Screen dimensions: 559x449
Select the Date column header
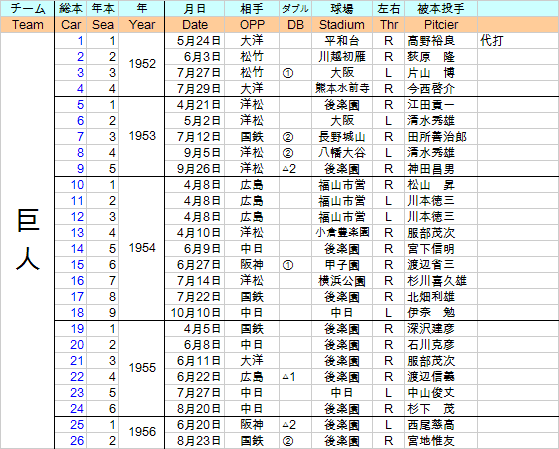pyautogui.click(x=195, y=25)
